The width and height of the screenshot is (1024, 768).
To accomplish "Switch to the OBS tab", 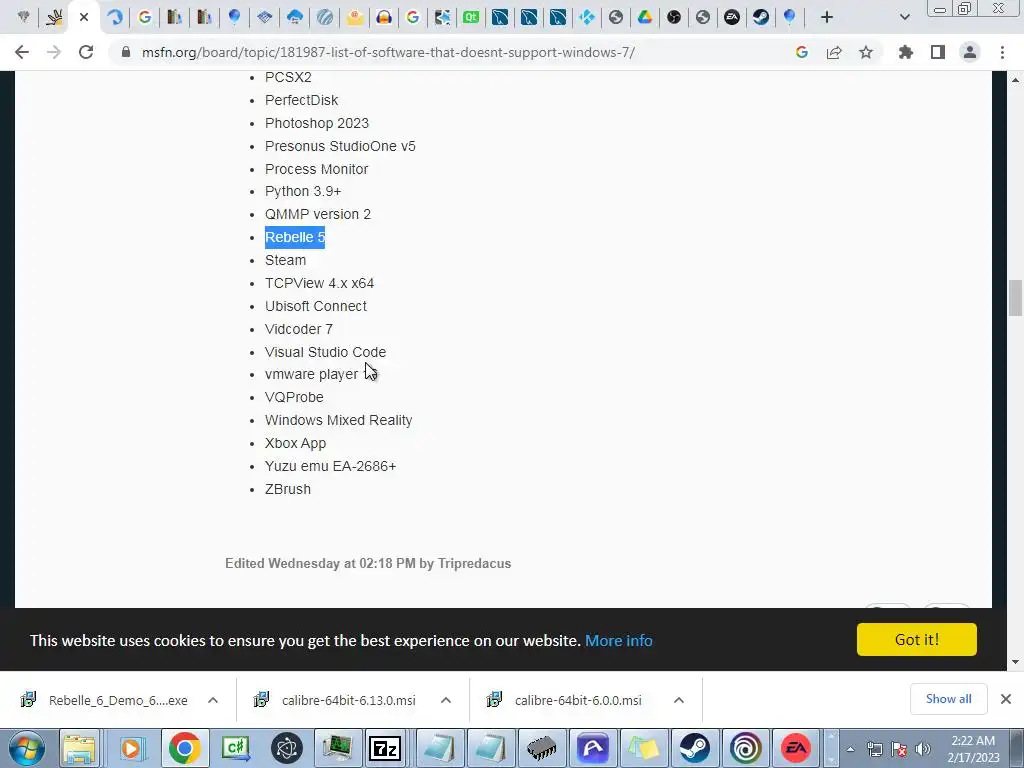I will pyautogui.click(x=674, y=17).
